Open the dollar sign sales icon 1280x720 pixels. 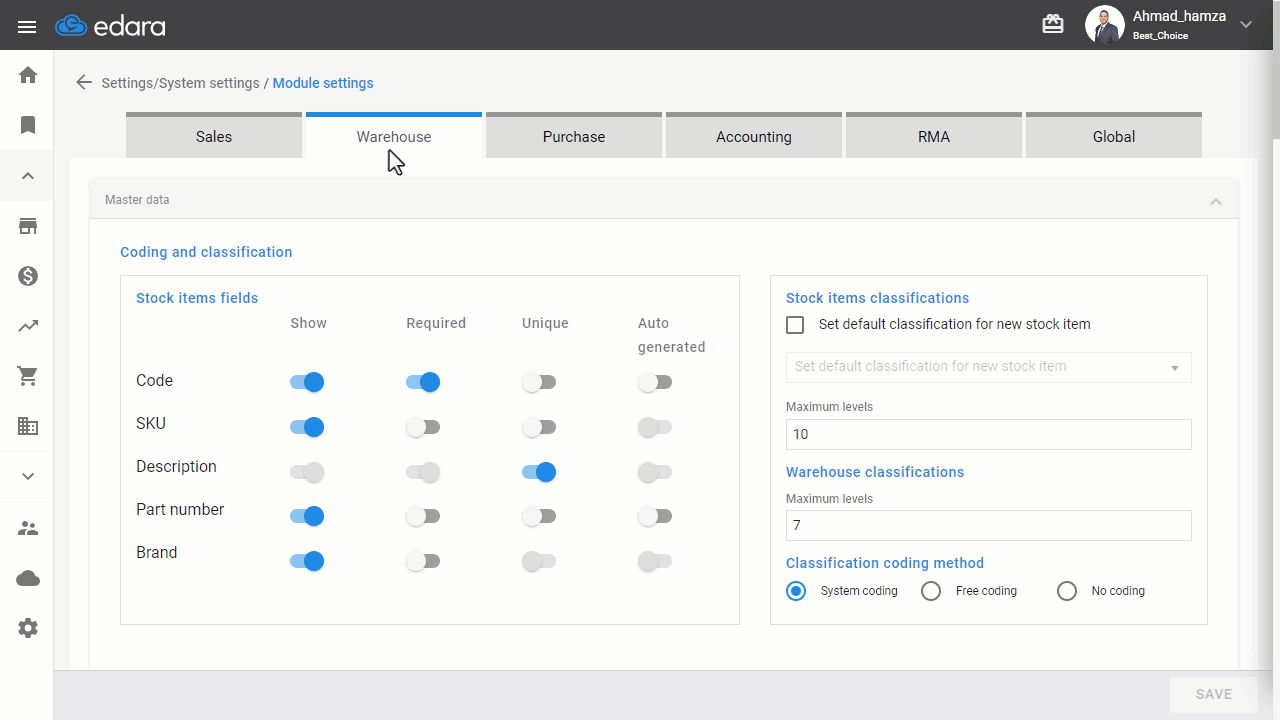tap(28, 276)
